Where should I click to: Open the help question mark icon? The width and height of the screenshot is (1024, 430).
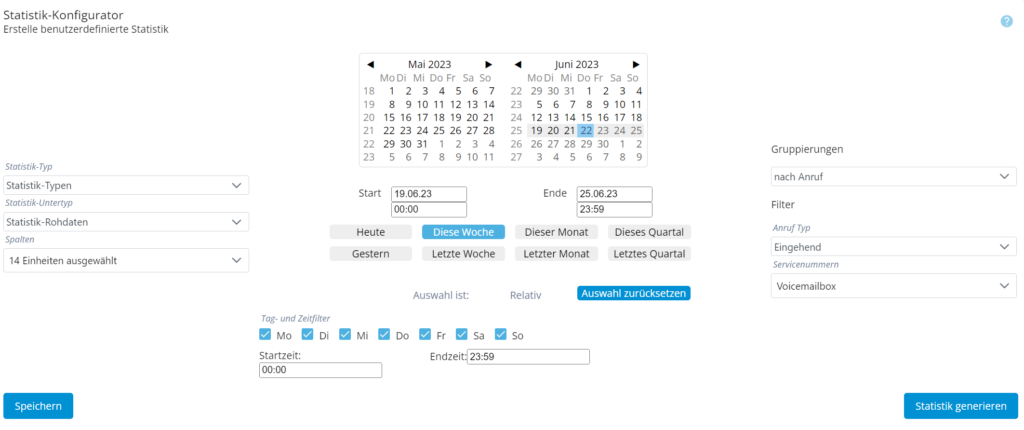tap(1006, 21)
